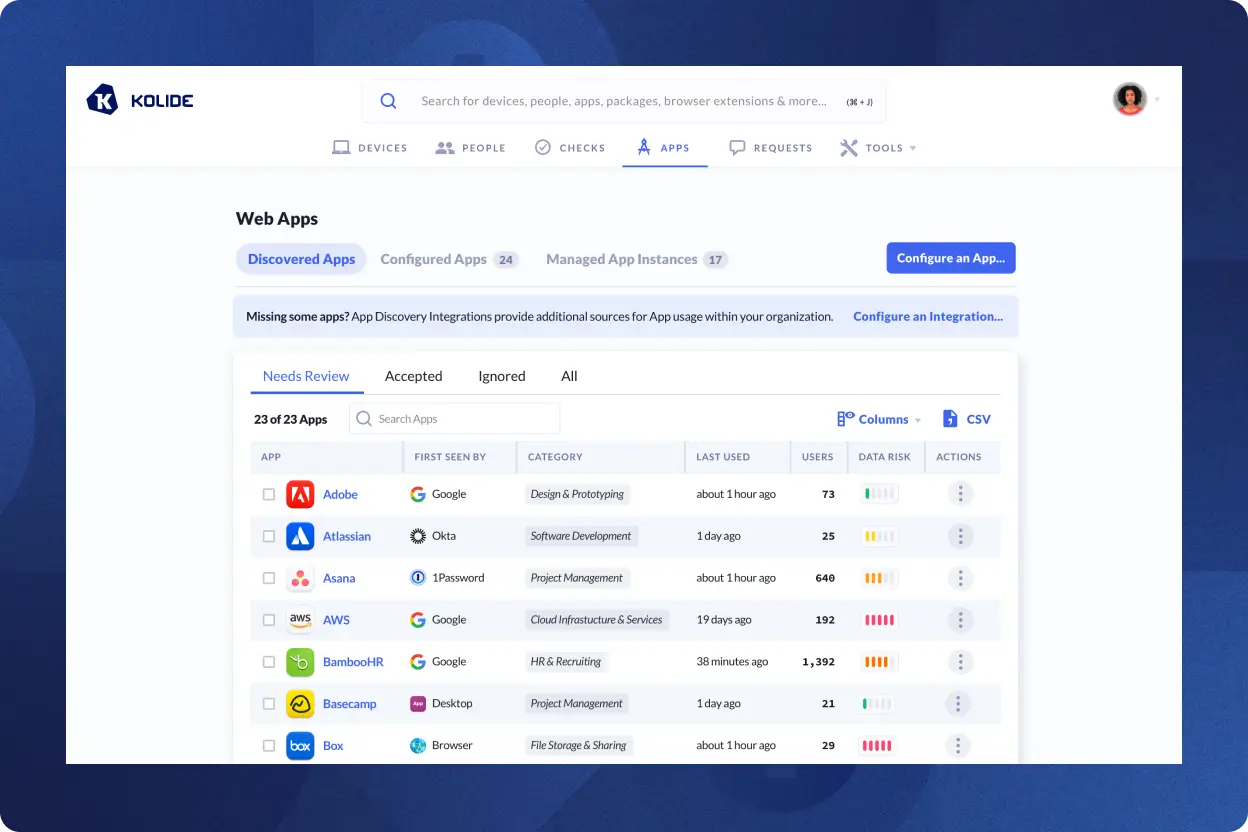The image size is (1248, 832).
Task: Switch to the Managed App Instances tab
Action: click(x=636, y=259)
